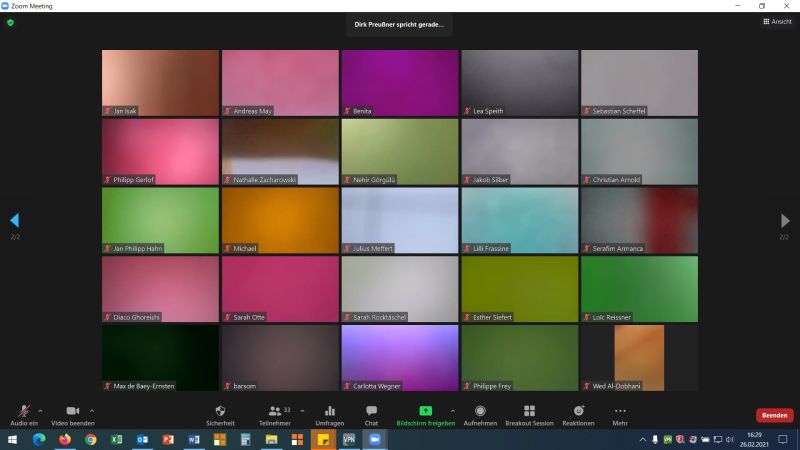This screenshot has width=800, height=450.
Task: Open the Chat panel
Action: [371, 414]
